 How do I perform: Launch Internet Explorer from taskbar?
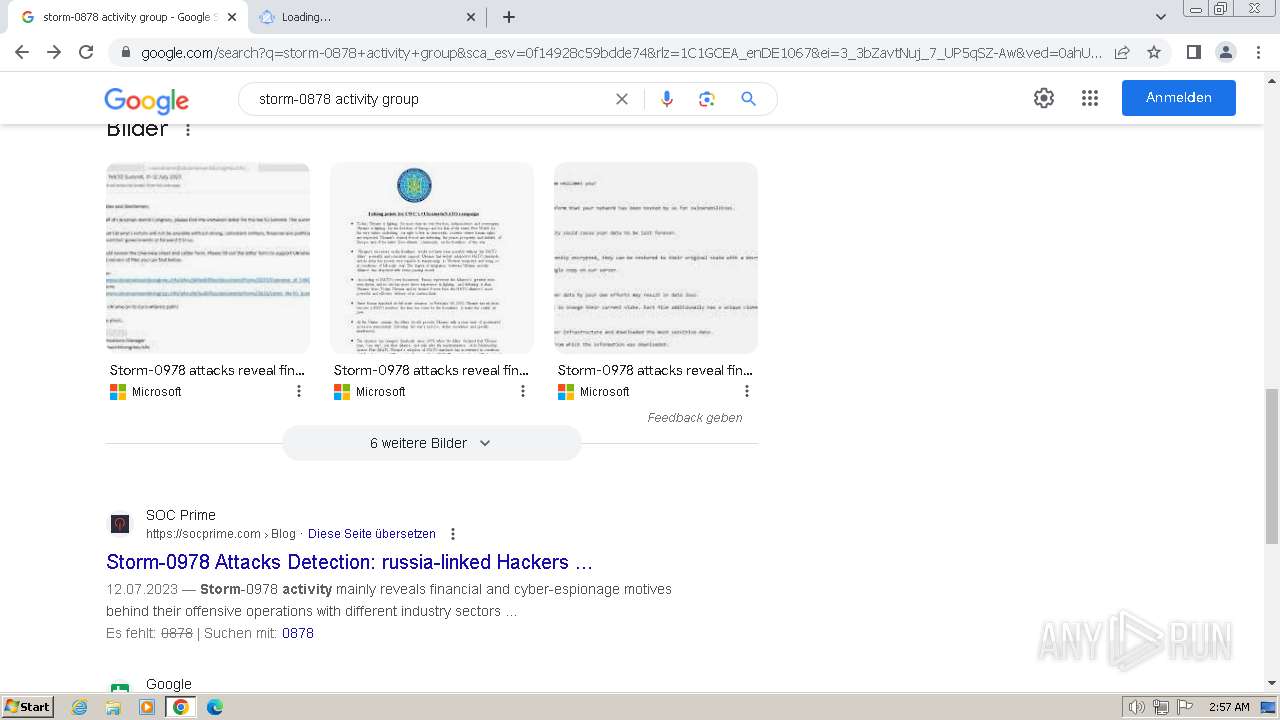pos(80,707)
